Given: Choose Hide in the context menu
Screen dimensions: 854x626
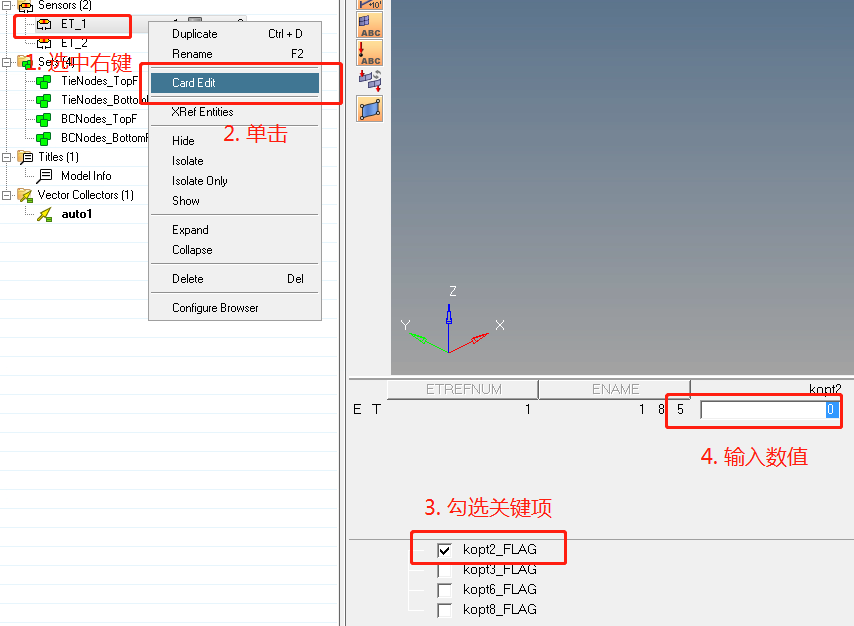Looking at the screenshot, I should pos(235,141).
